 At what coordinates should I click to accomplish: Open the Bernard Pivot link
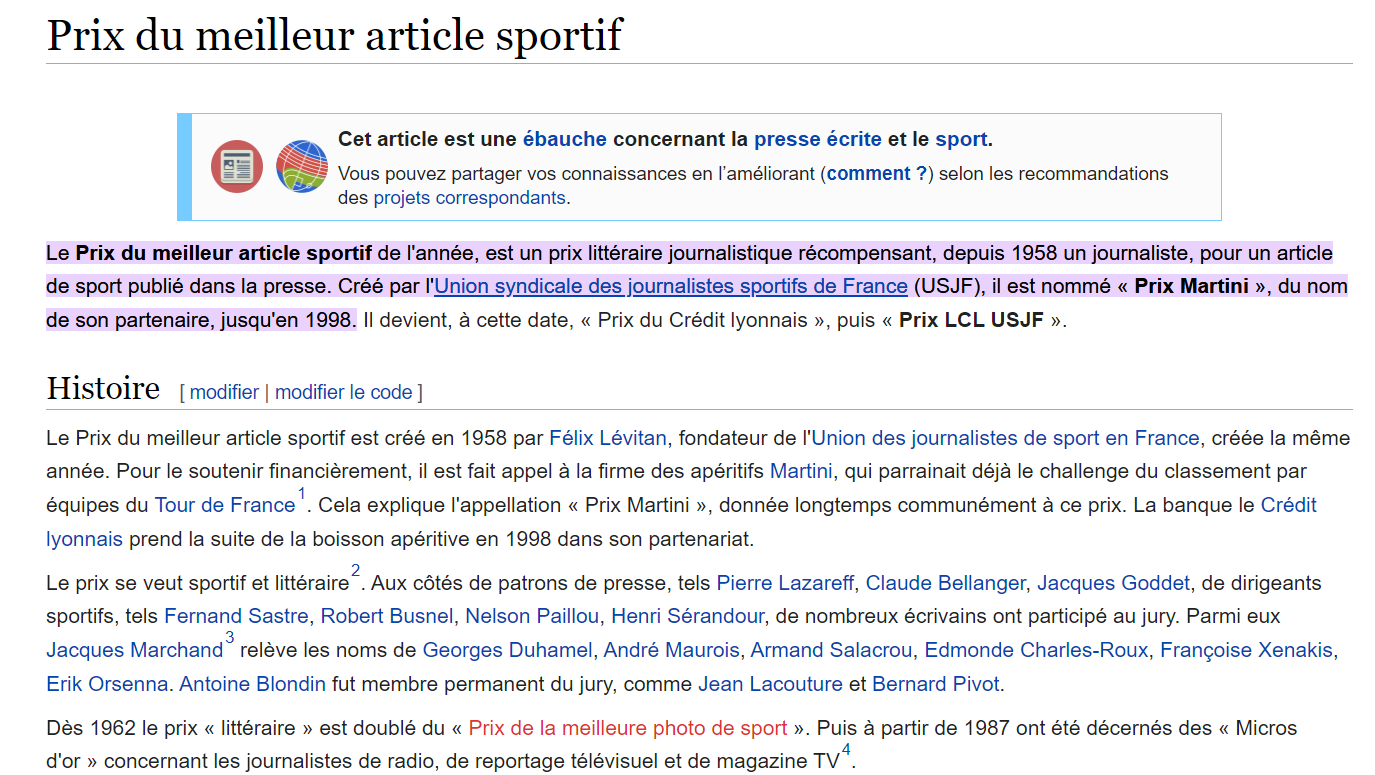pyautogui.click(x=935, y=684)
